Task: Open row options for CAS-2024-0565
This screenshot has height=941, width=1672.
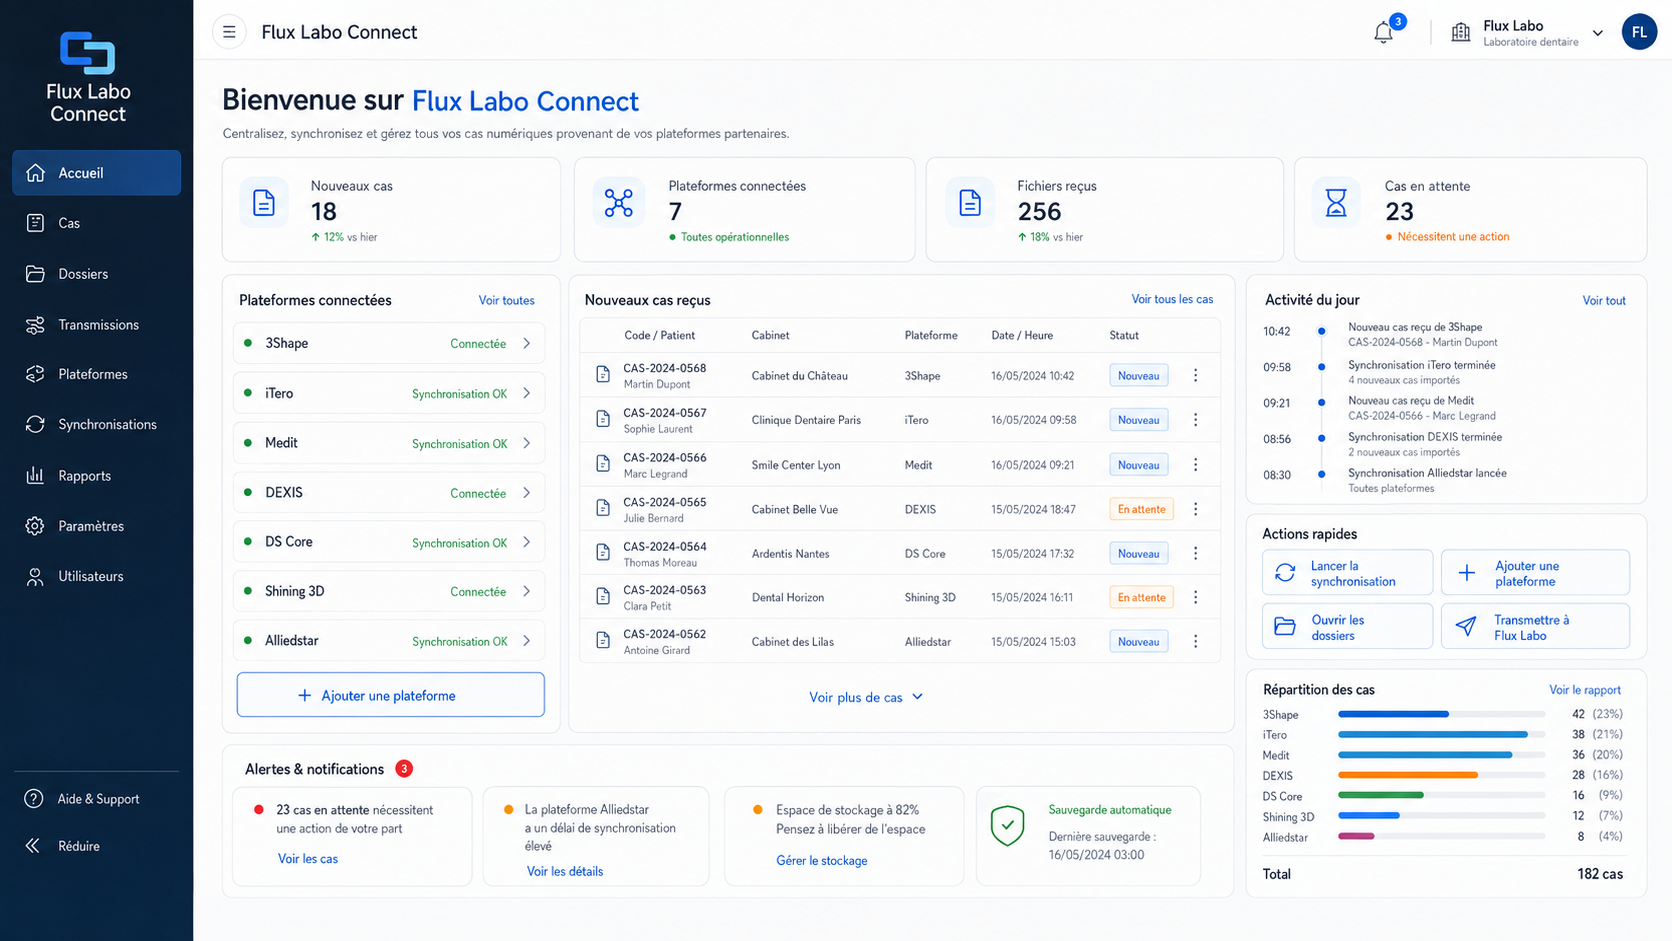Action: 1195,509
